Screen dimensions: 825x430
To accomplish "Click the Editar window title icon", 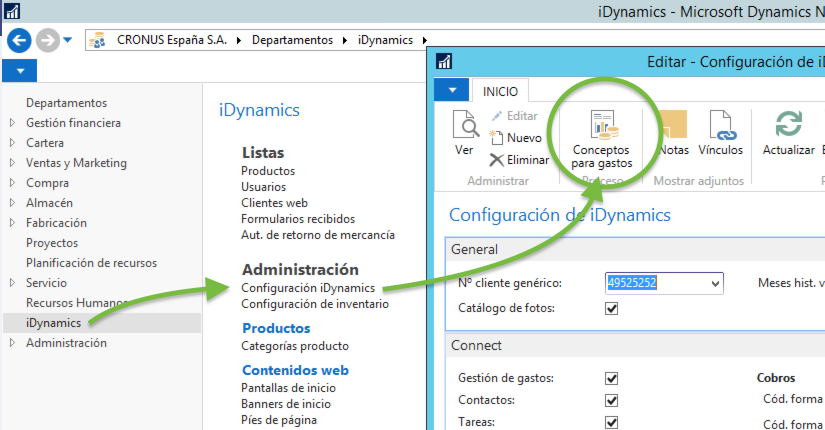I will pyautogui.click(x=444, y=62).
